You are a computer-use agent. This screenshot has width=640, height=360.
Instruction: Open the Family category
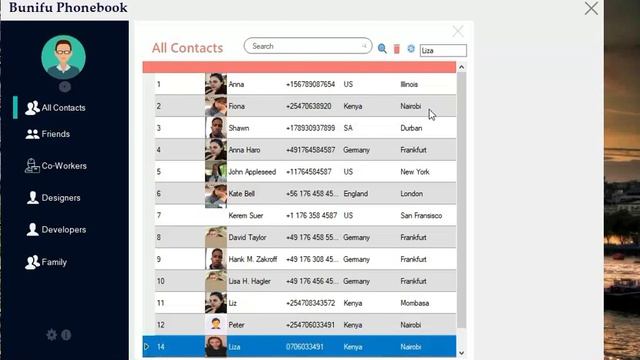coord(46,262)
